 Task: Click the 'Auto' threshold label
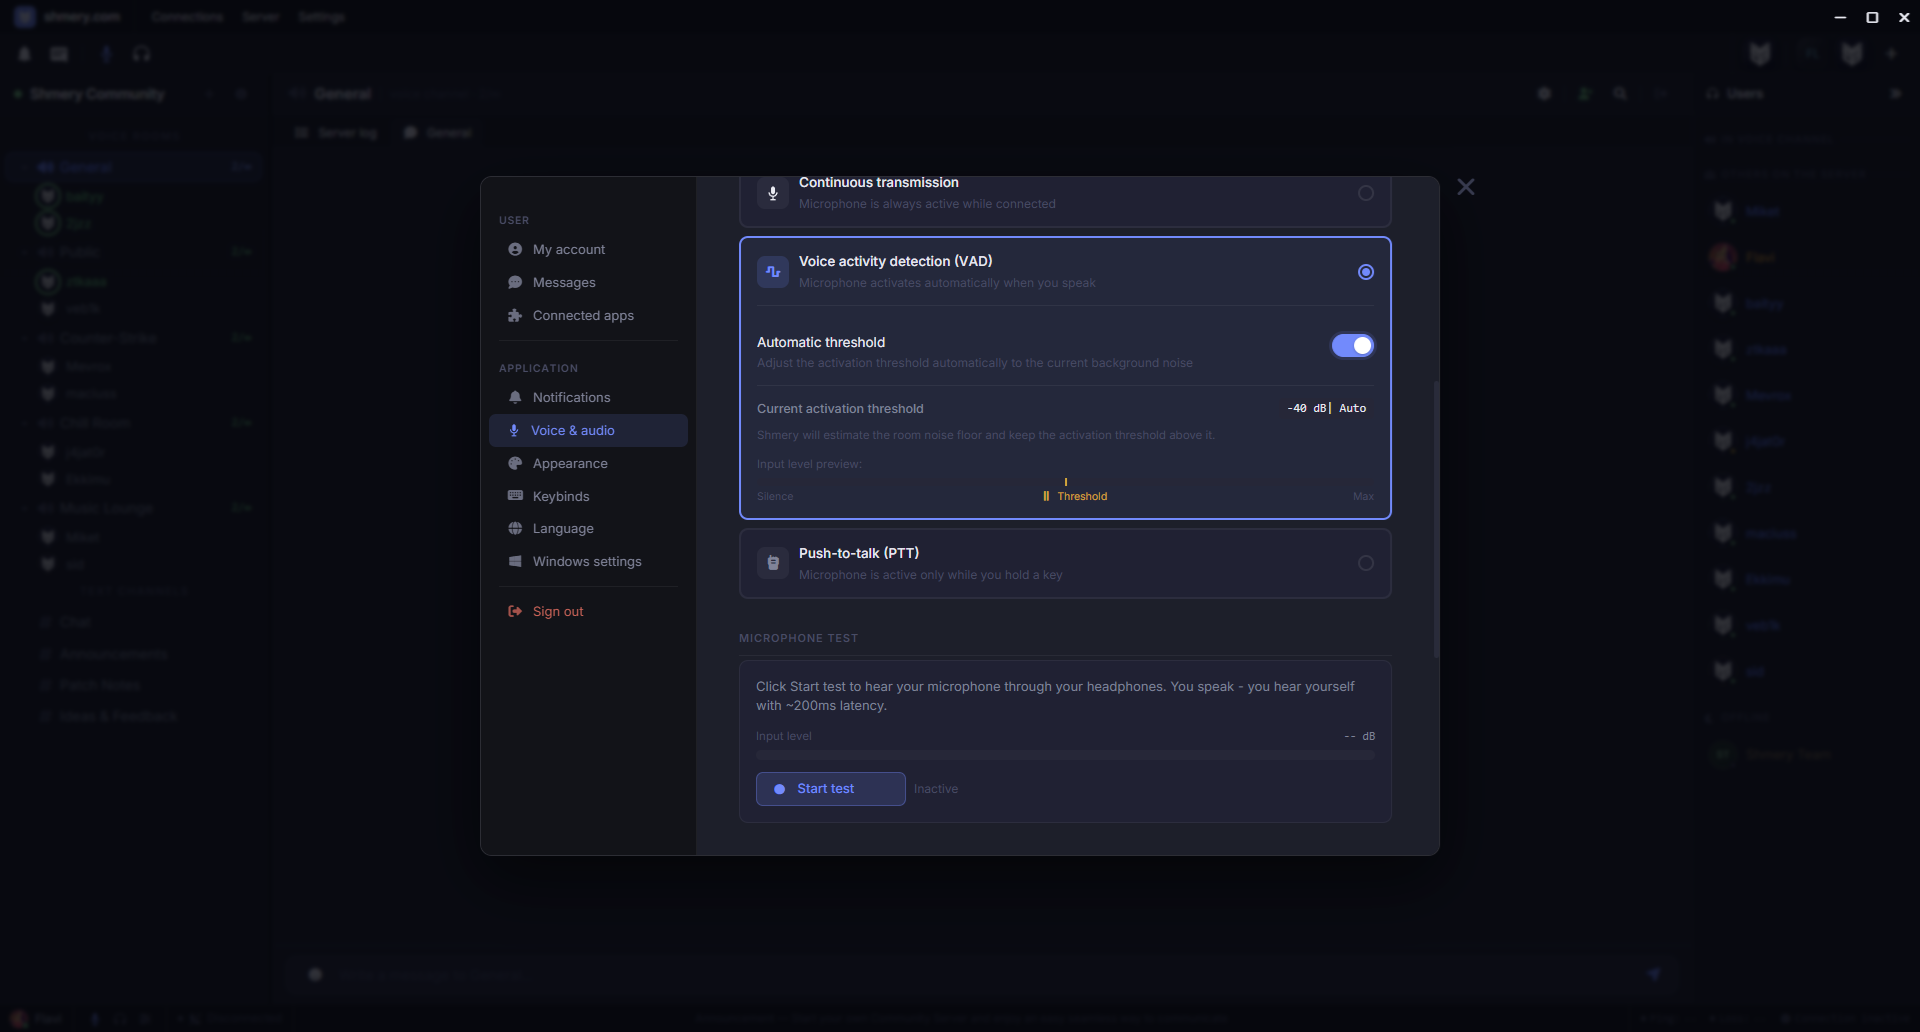pos(1352,408)
